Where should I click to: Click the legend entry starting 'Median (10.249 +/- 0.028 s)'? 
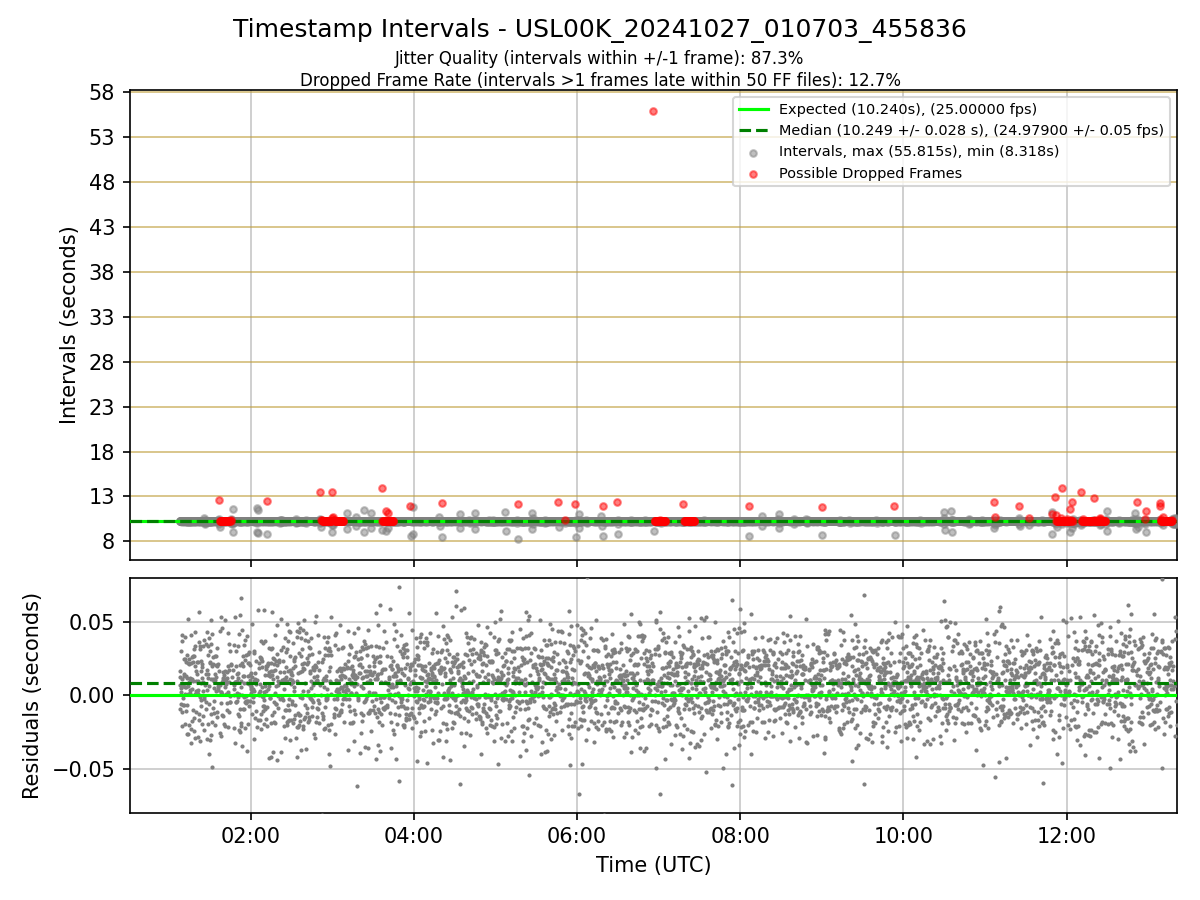tap(971, 130)
